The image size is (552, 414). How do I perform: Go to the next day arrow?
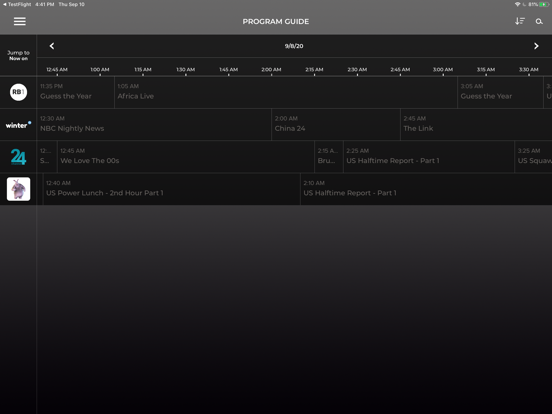(x=536, y=46)
